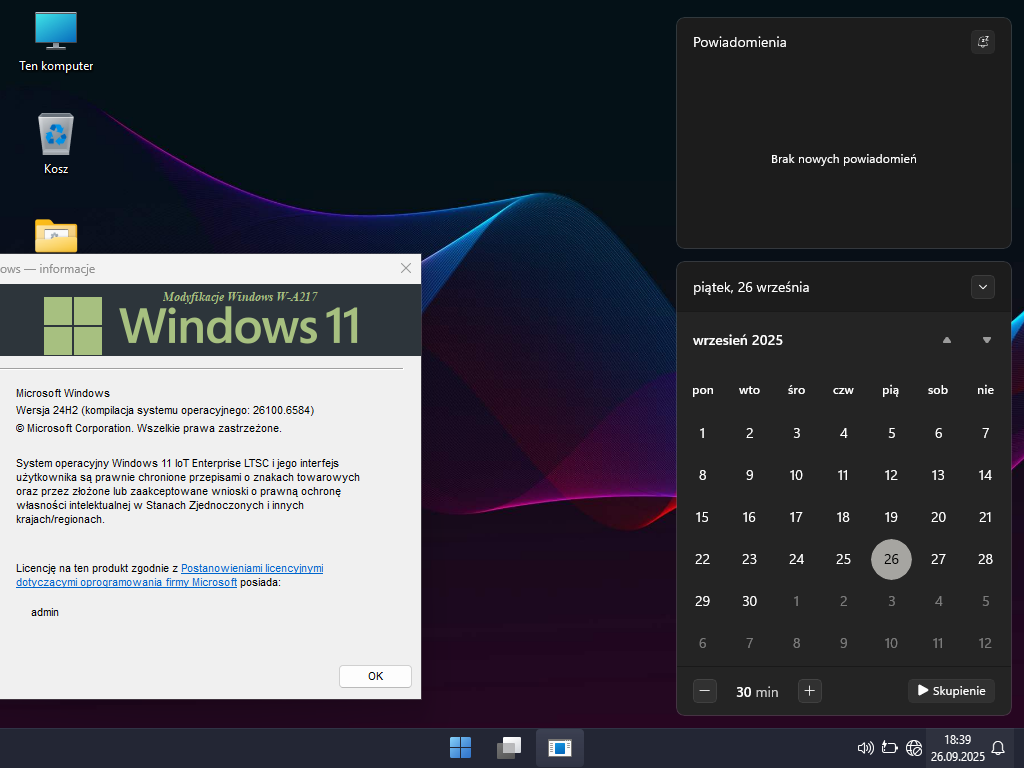Image resolution: width=1024 pixels, height=768 pixels.
Task: Select the Ten komputer desktop icon
Action: coord(56,40)
